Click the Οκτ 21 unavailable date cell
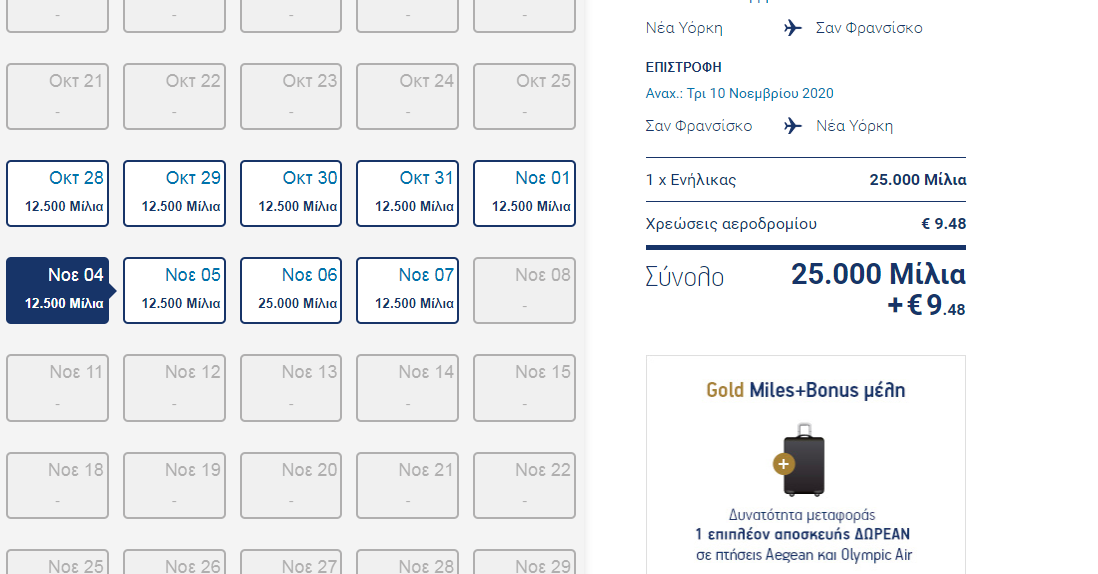 (57, 96)
